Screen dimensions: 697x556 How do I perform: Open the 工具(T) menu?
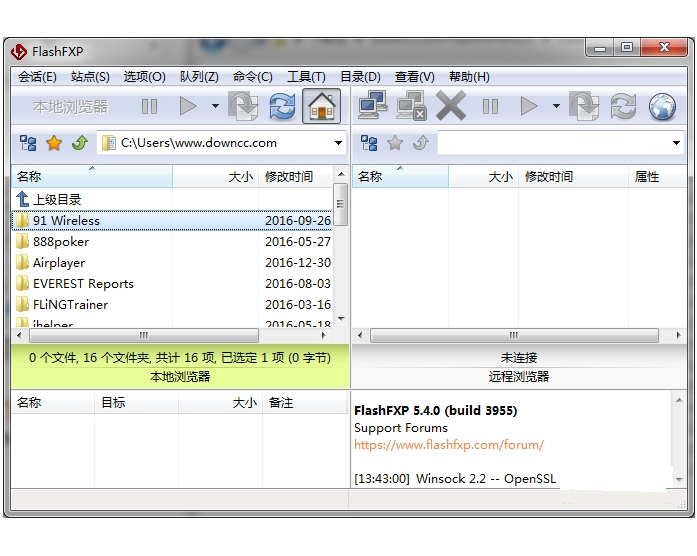click(x=306, y=77)
